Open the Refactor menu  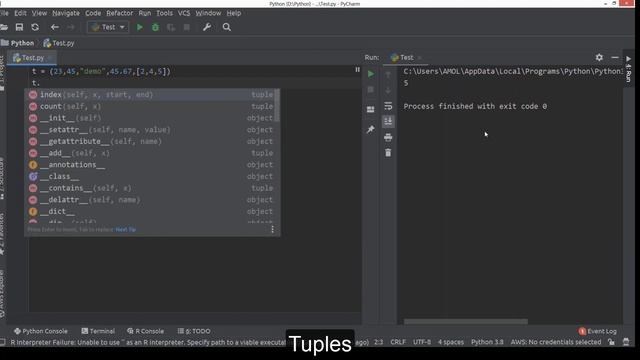coord(120,13)
